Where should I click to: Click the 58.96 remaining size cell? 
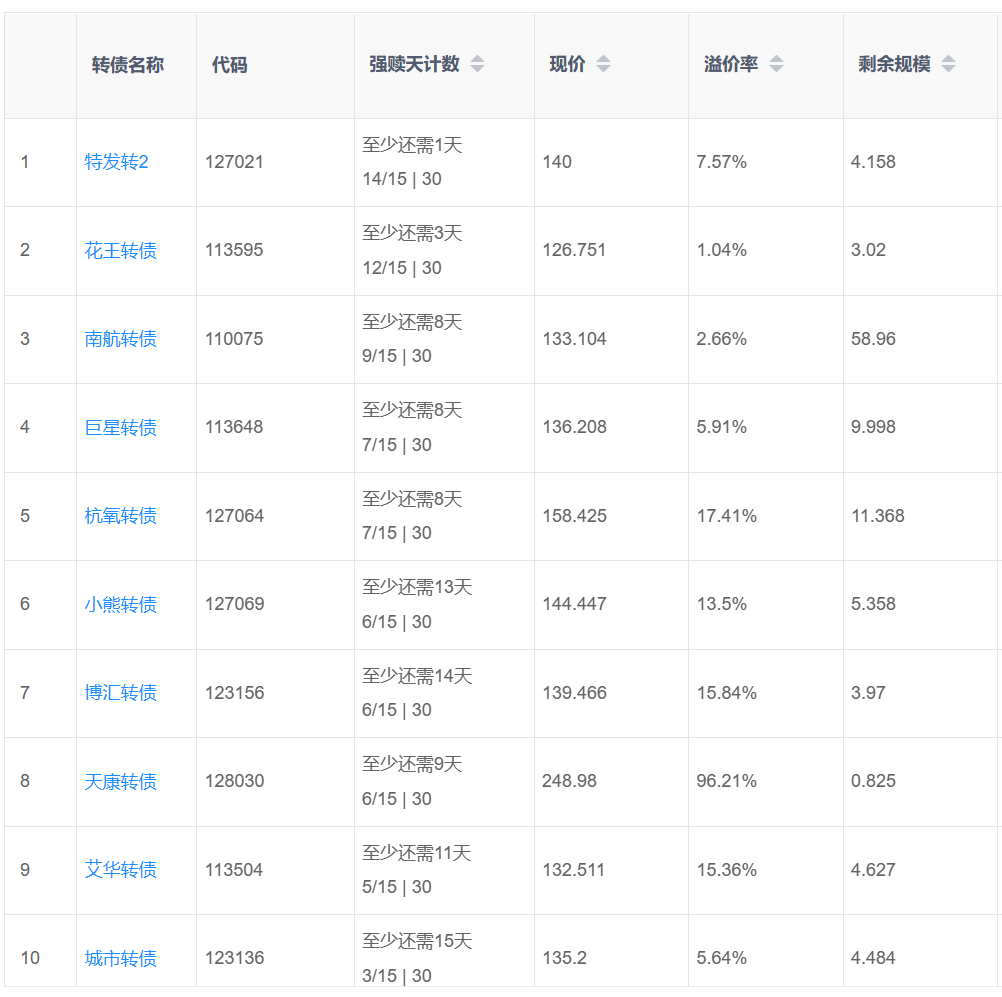coord(873,339)
